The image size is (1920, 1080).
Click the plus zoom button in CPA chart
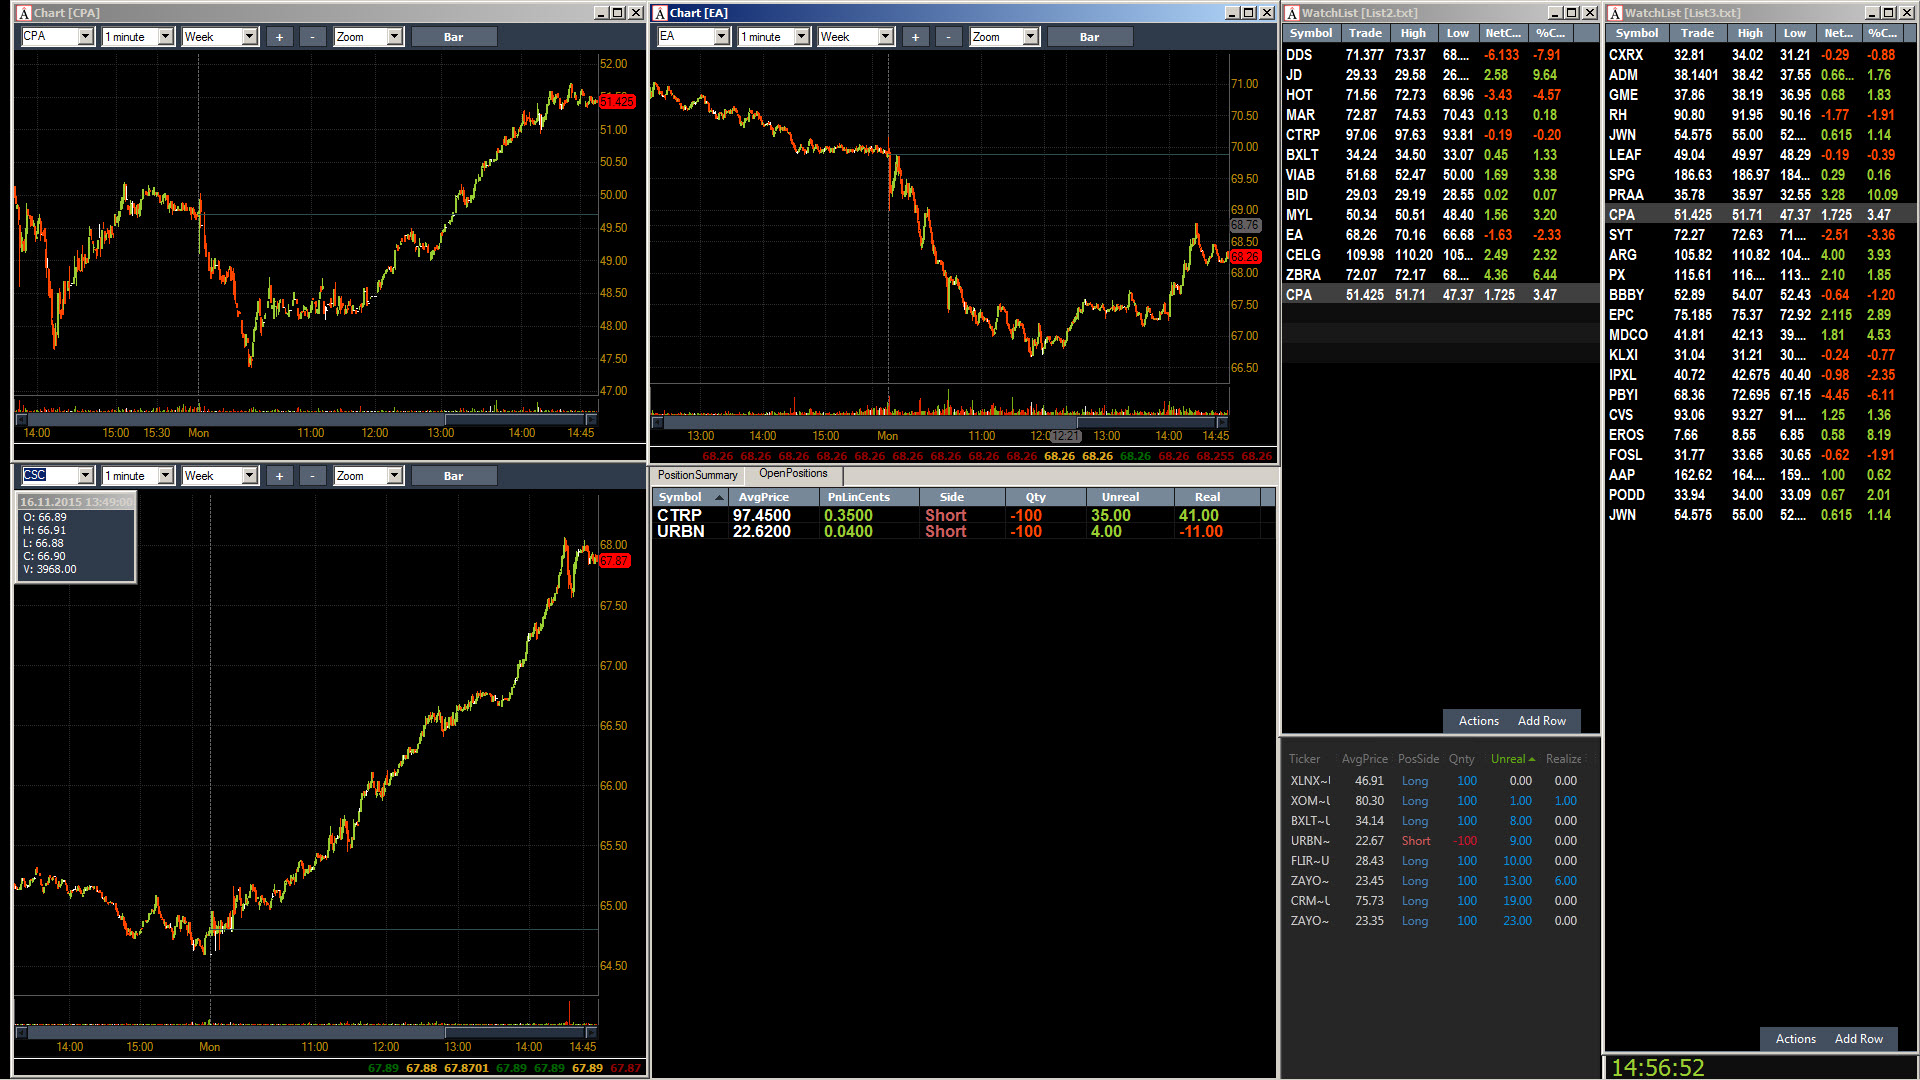tap(279, 37)
